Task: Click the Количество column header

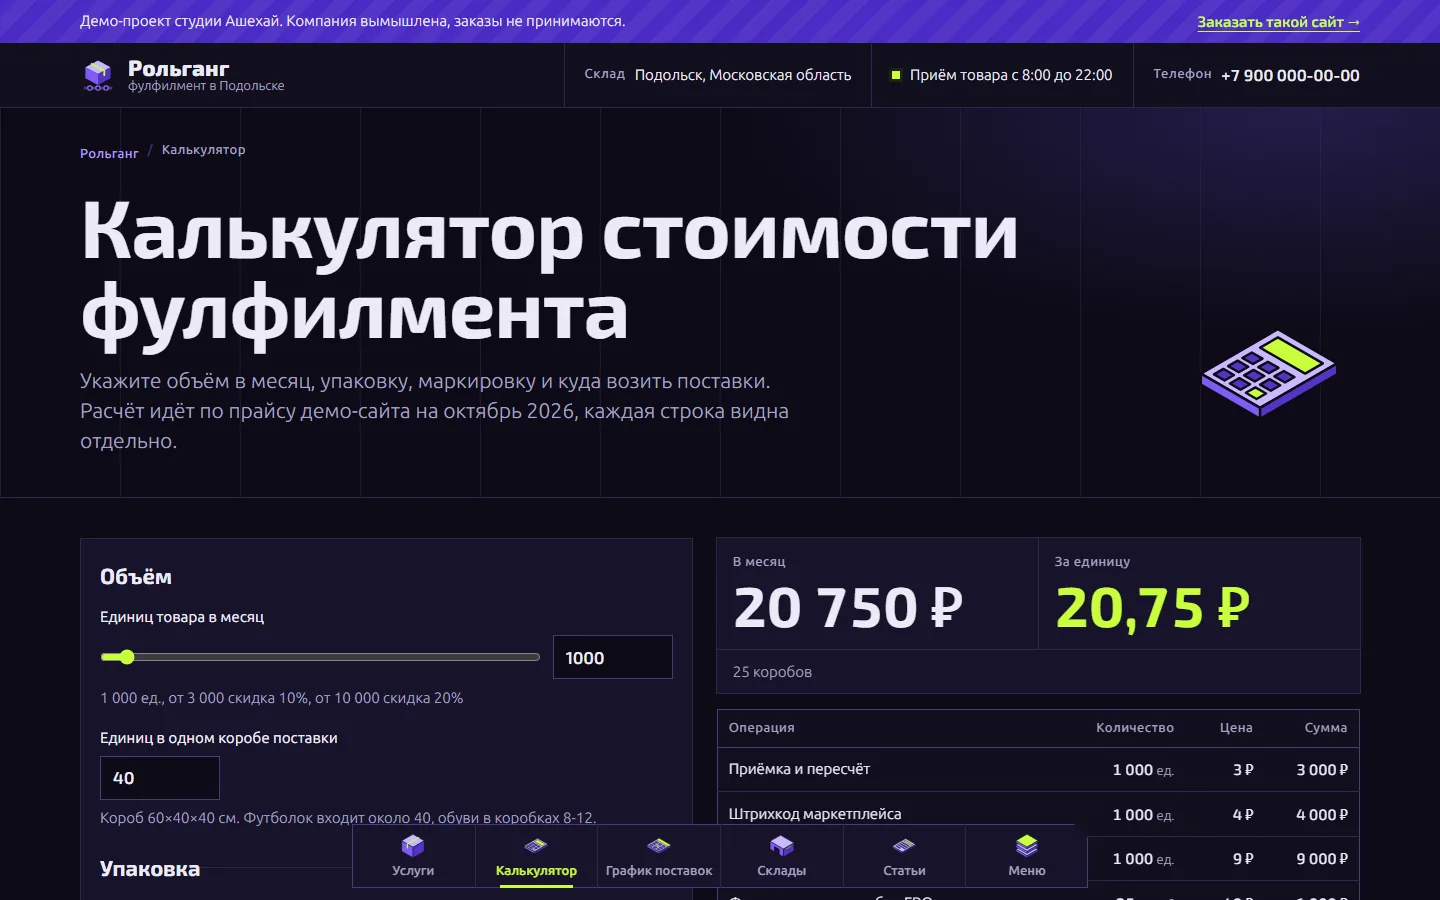Action: tap(1135, 728)
